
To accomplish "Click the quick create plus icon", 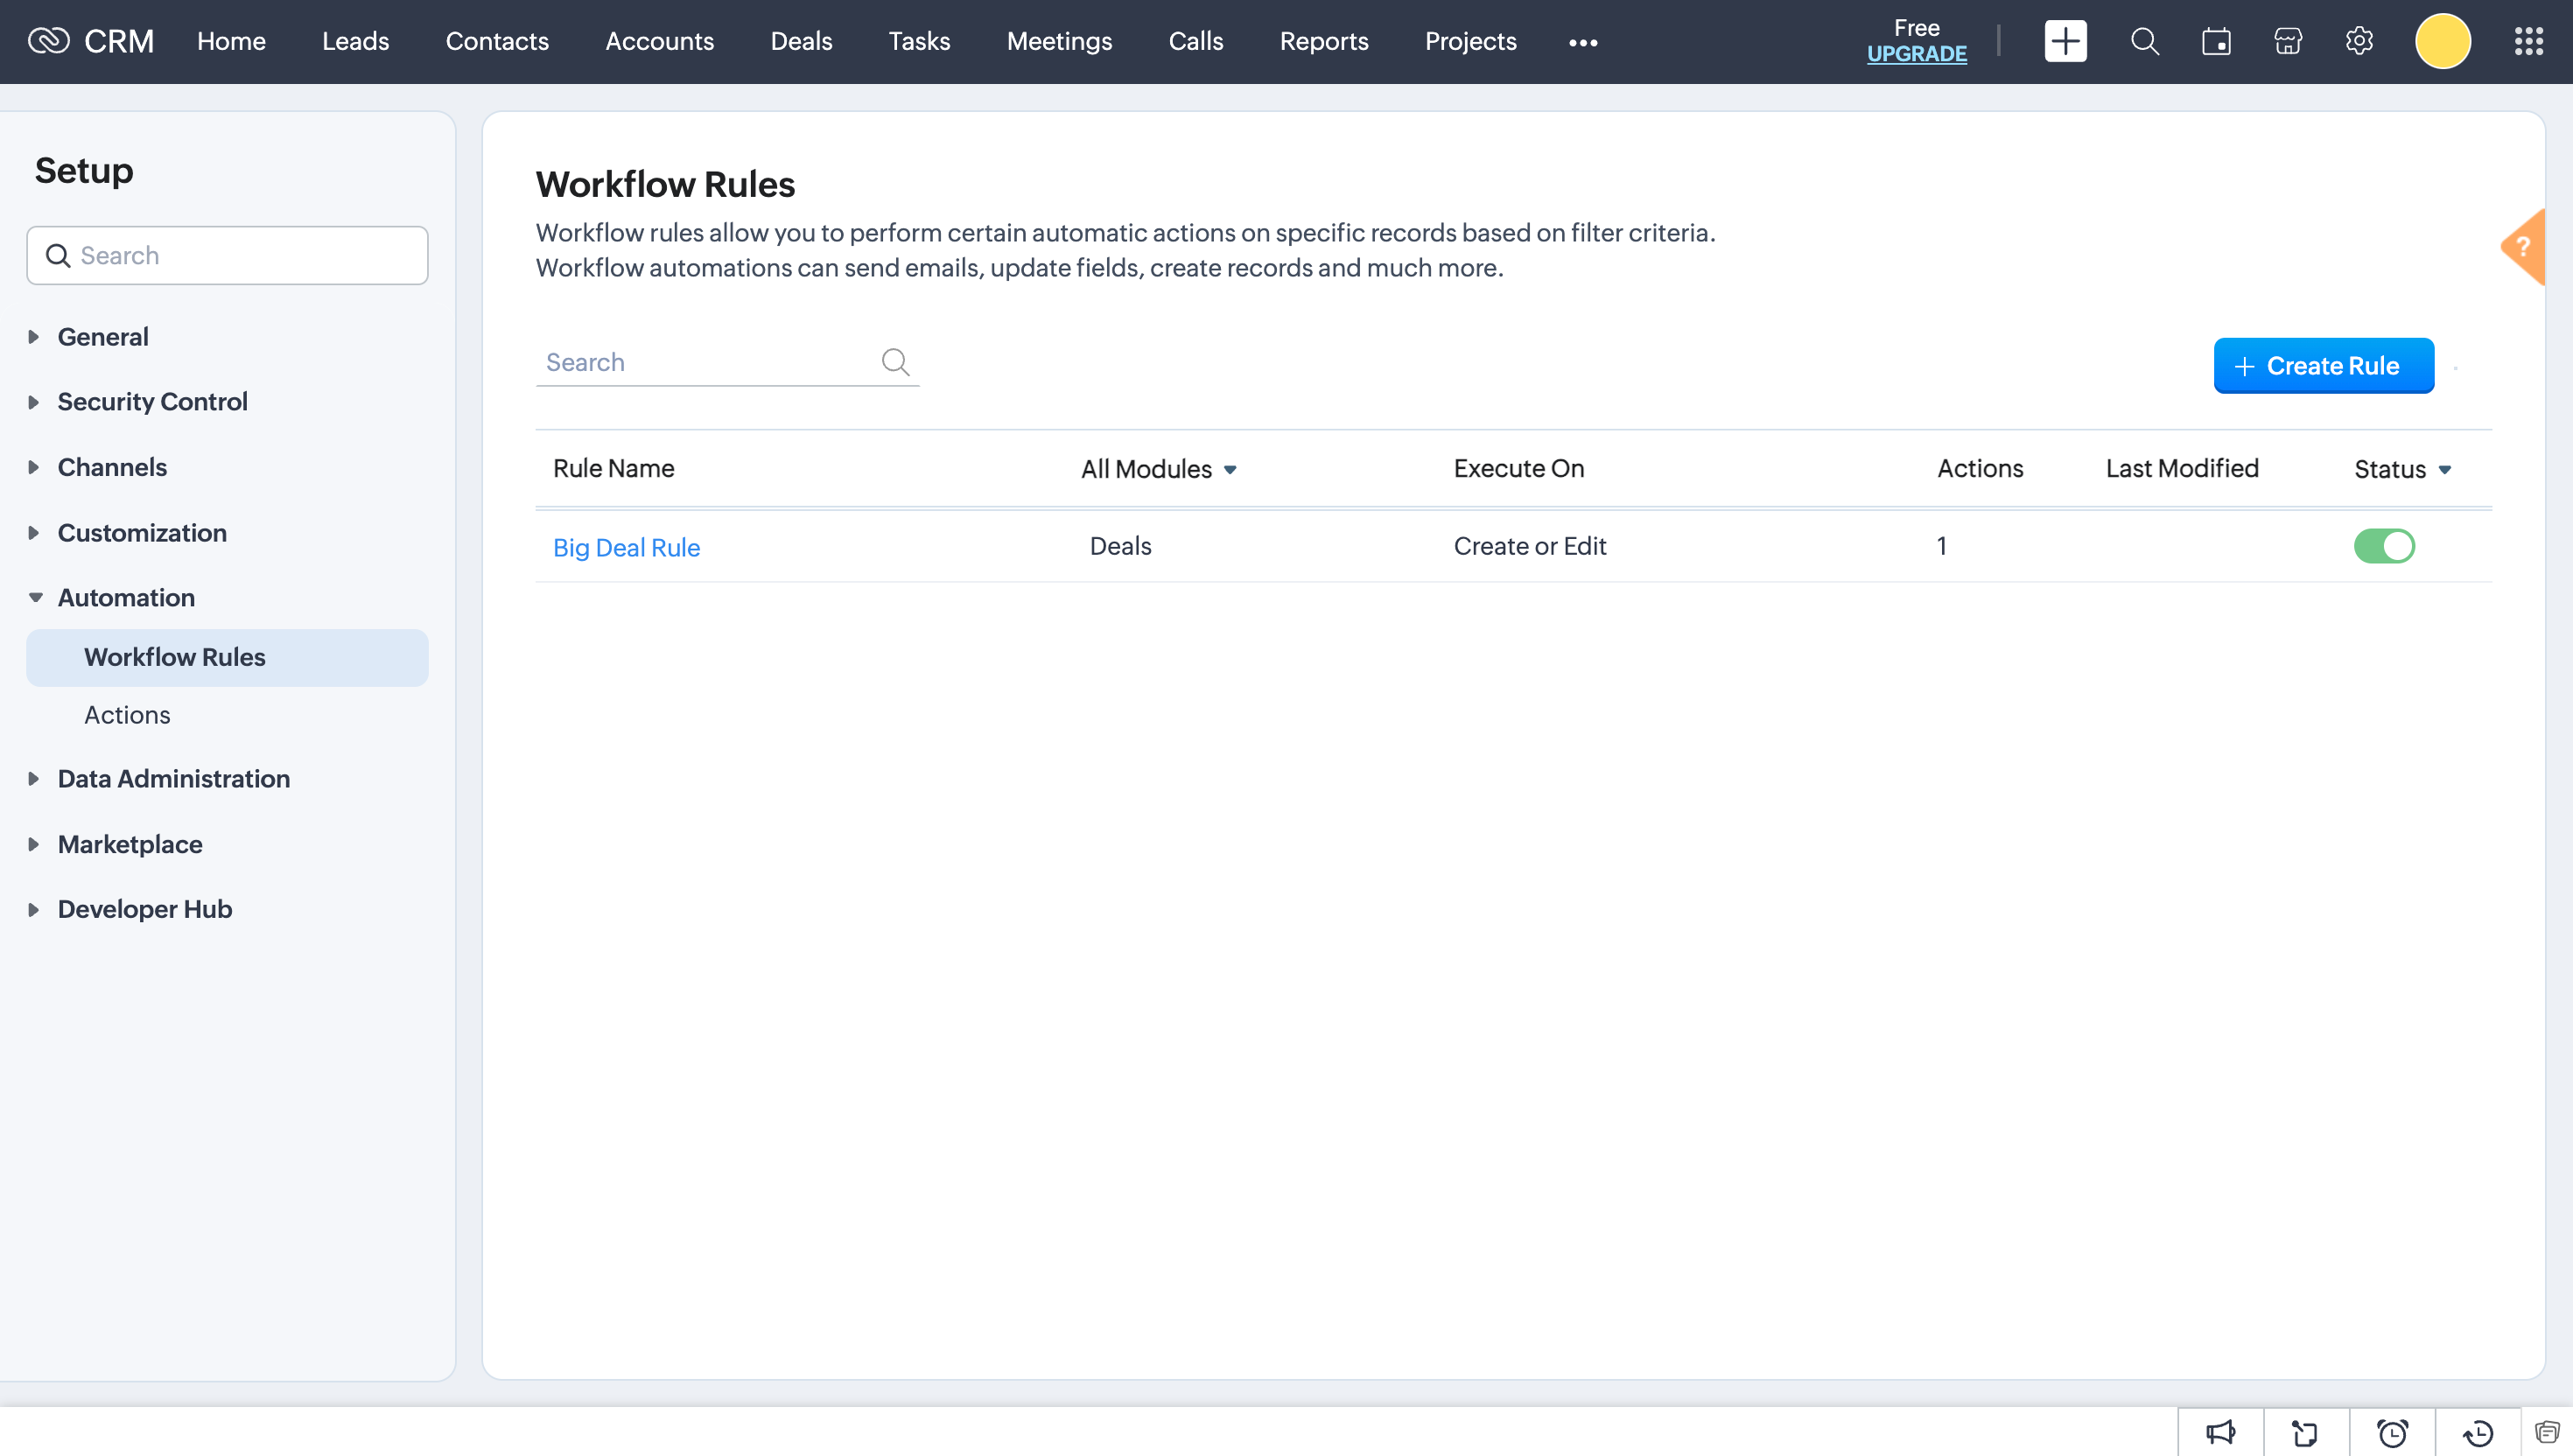I will point(2065,41).
